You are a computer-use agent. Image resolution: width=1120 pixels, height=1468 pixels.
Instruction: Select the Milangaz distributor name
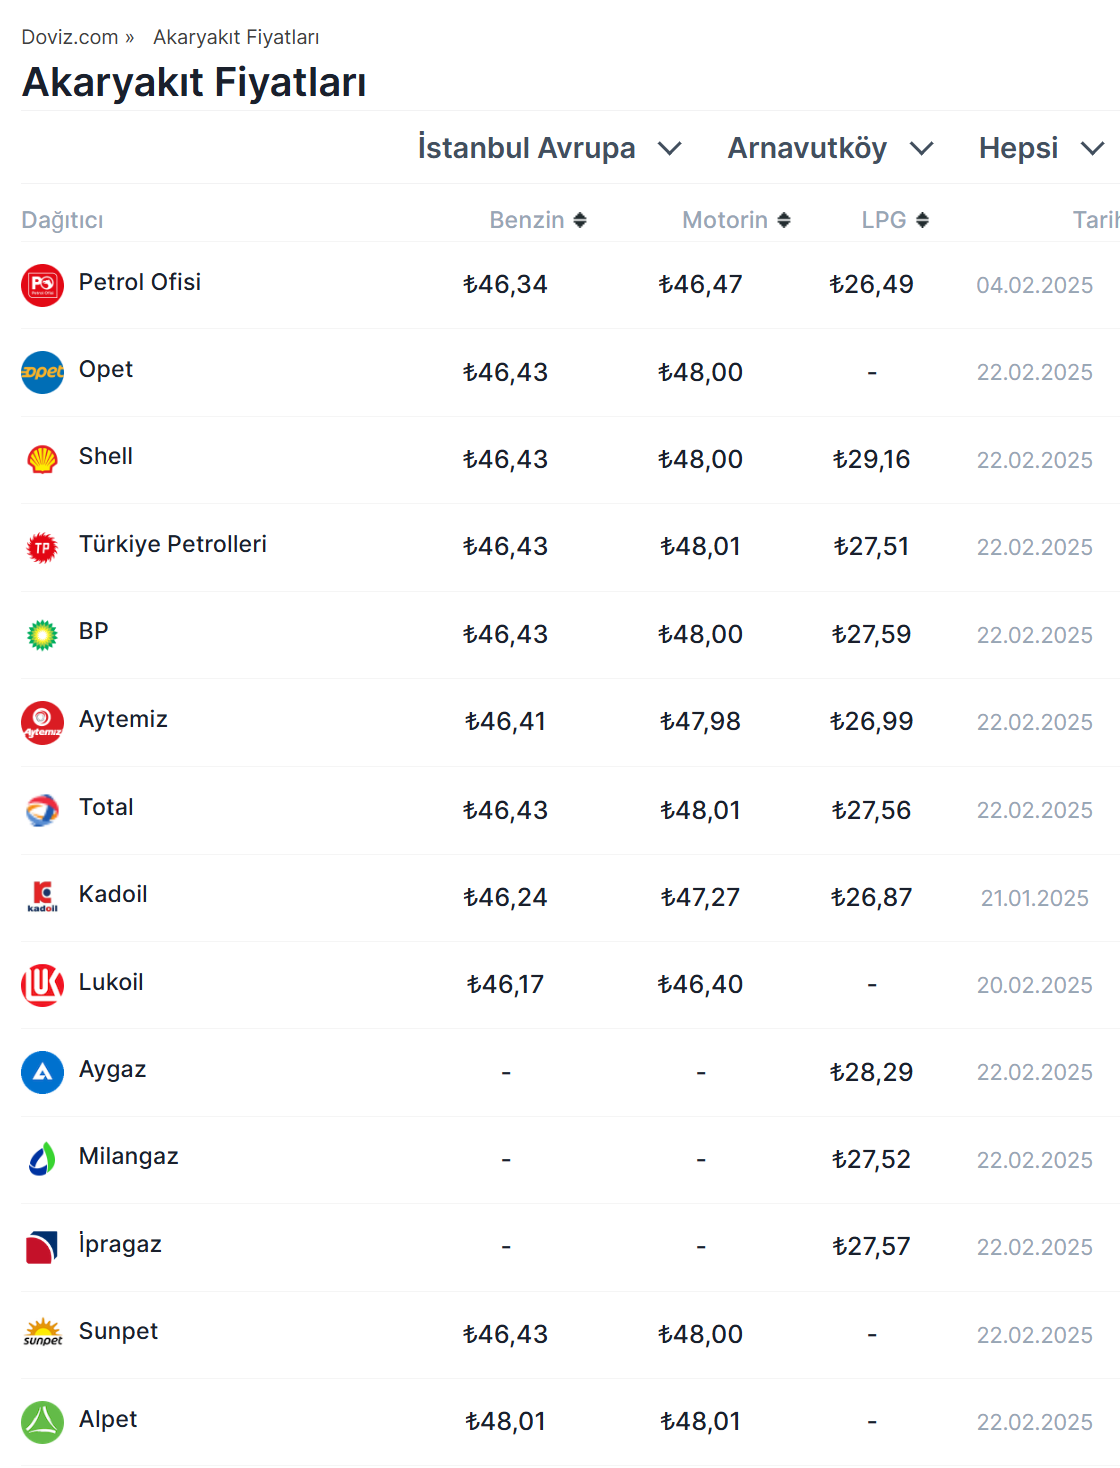pos(128,1156)
